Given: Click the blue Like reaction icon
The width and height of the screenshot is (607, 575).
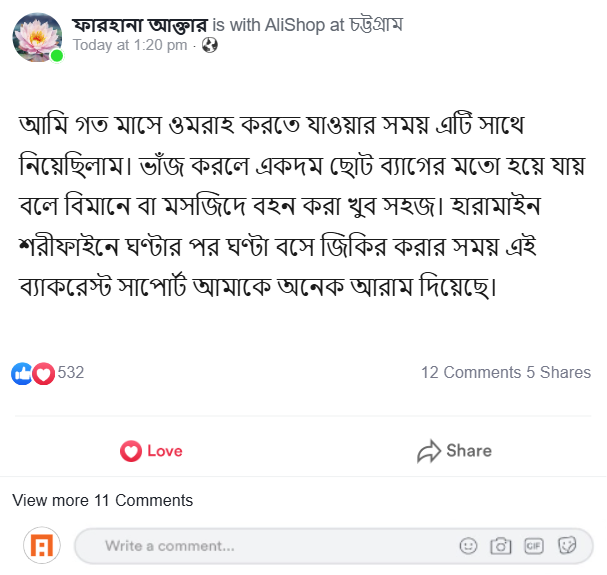Looking at the screenshot, I should click(22, 373).
